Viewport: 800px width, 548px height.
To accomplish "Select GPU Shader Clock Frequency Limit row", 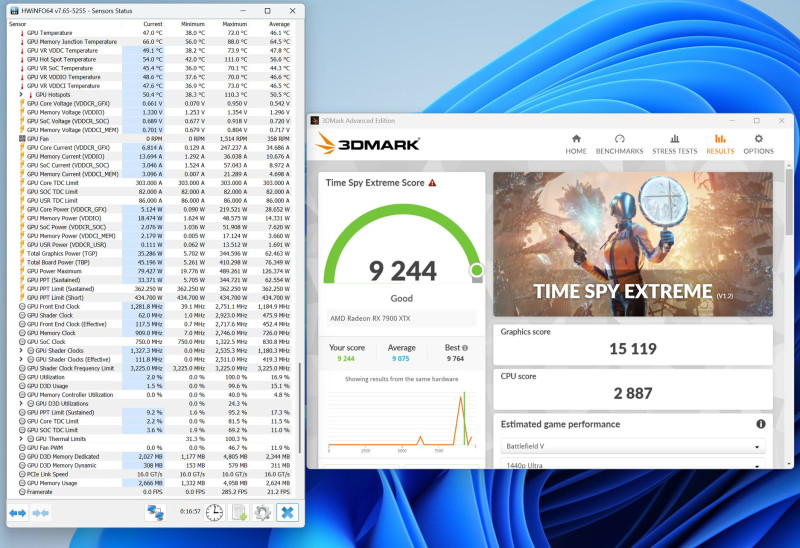I will click(x=149, y=368).
